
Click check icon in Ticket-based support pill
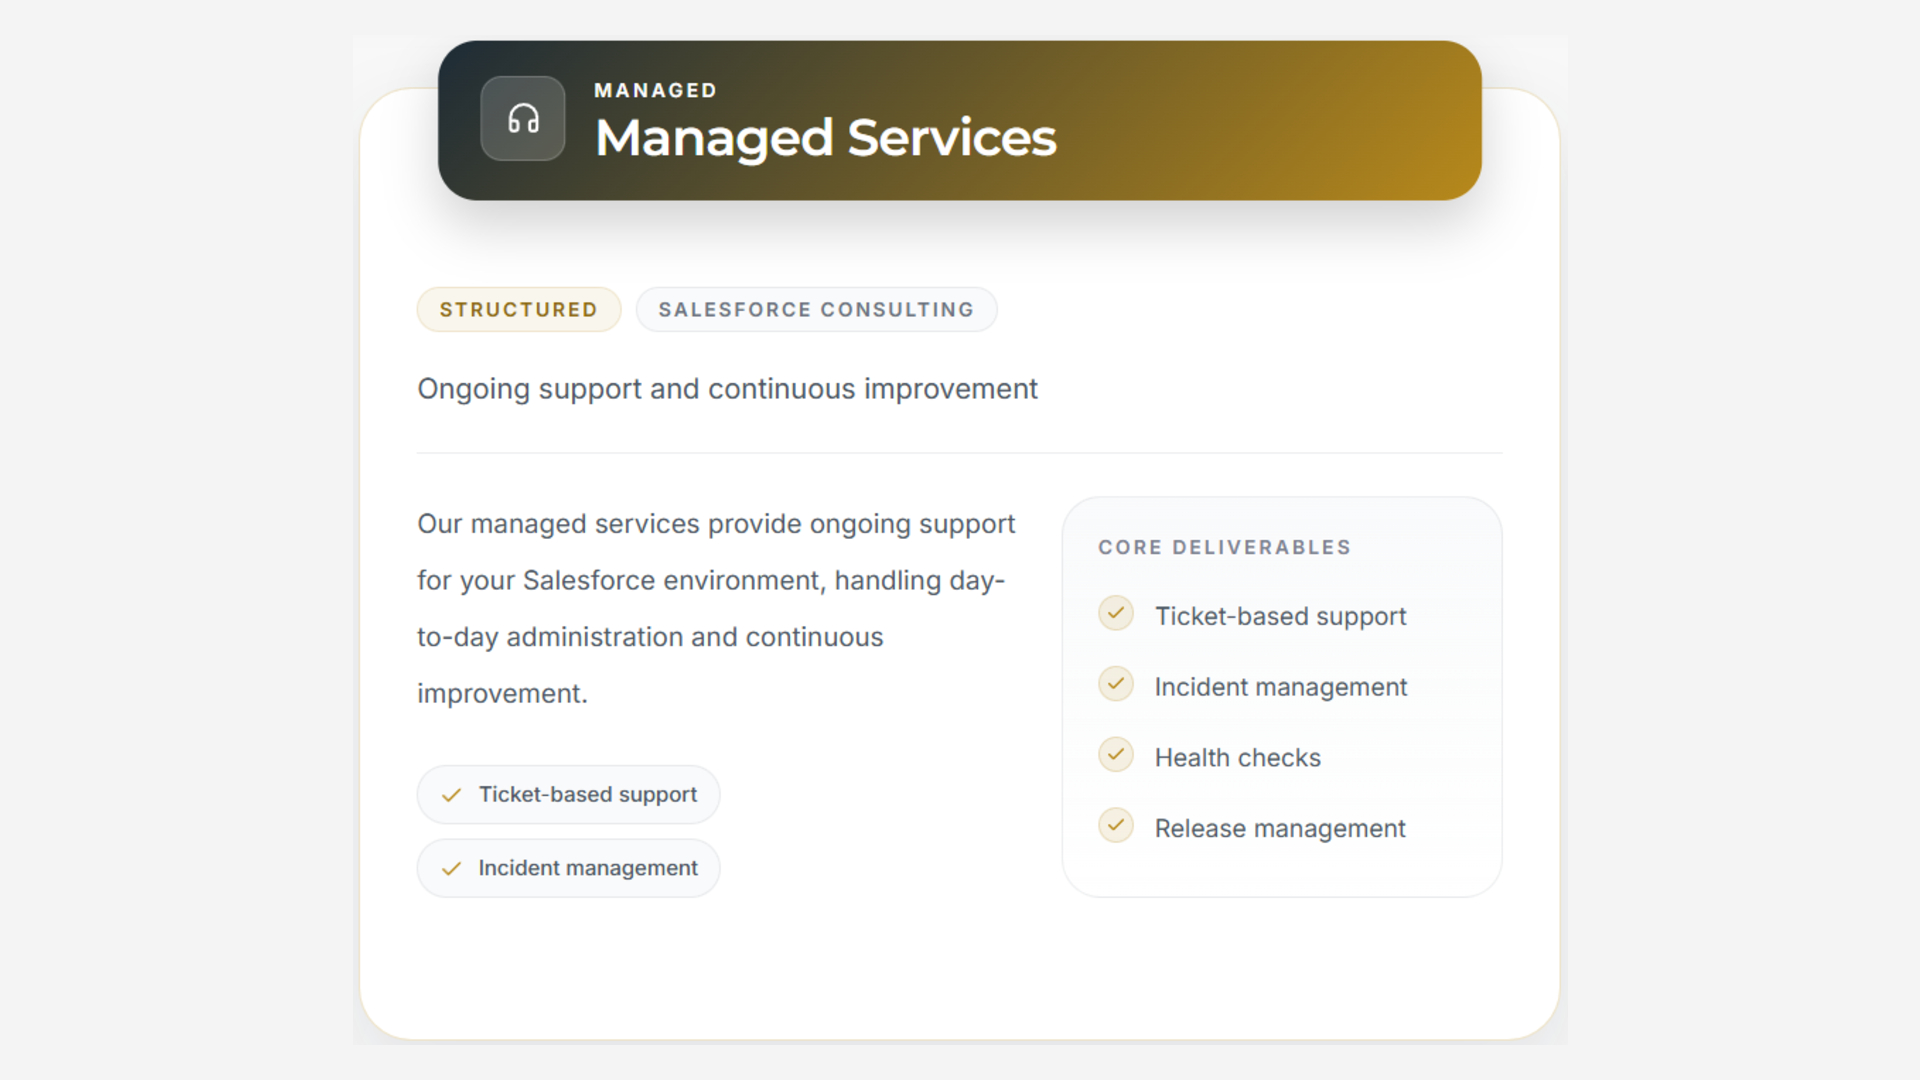[x=451, y=795]
